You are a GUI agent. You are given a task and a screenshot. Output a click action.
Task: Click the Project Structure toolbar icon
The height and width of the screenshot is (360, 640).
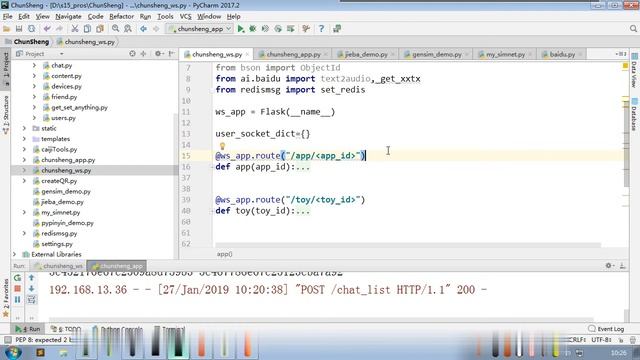[x=337, y=29]
